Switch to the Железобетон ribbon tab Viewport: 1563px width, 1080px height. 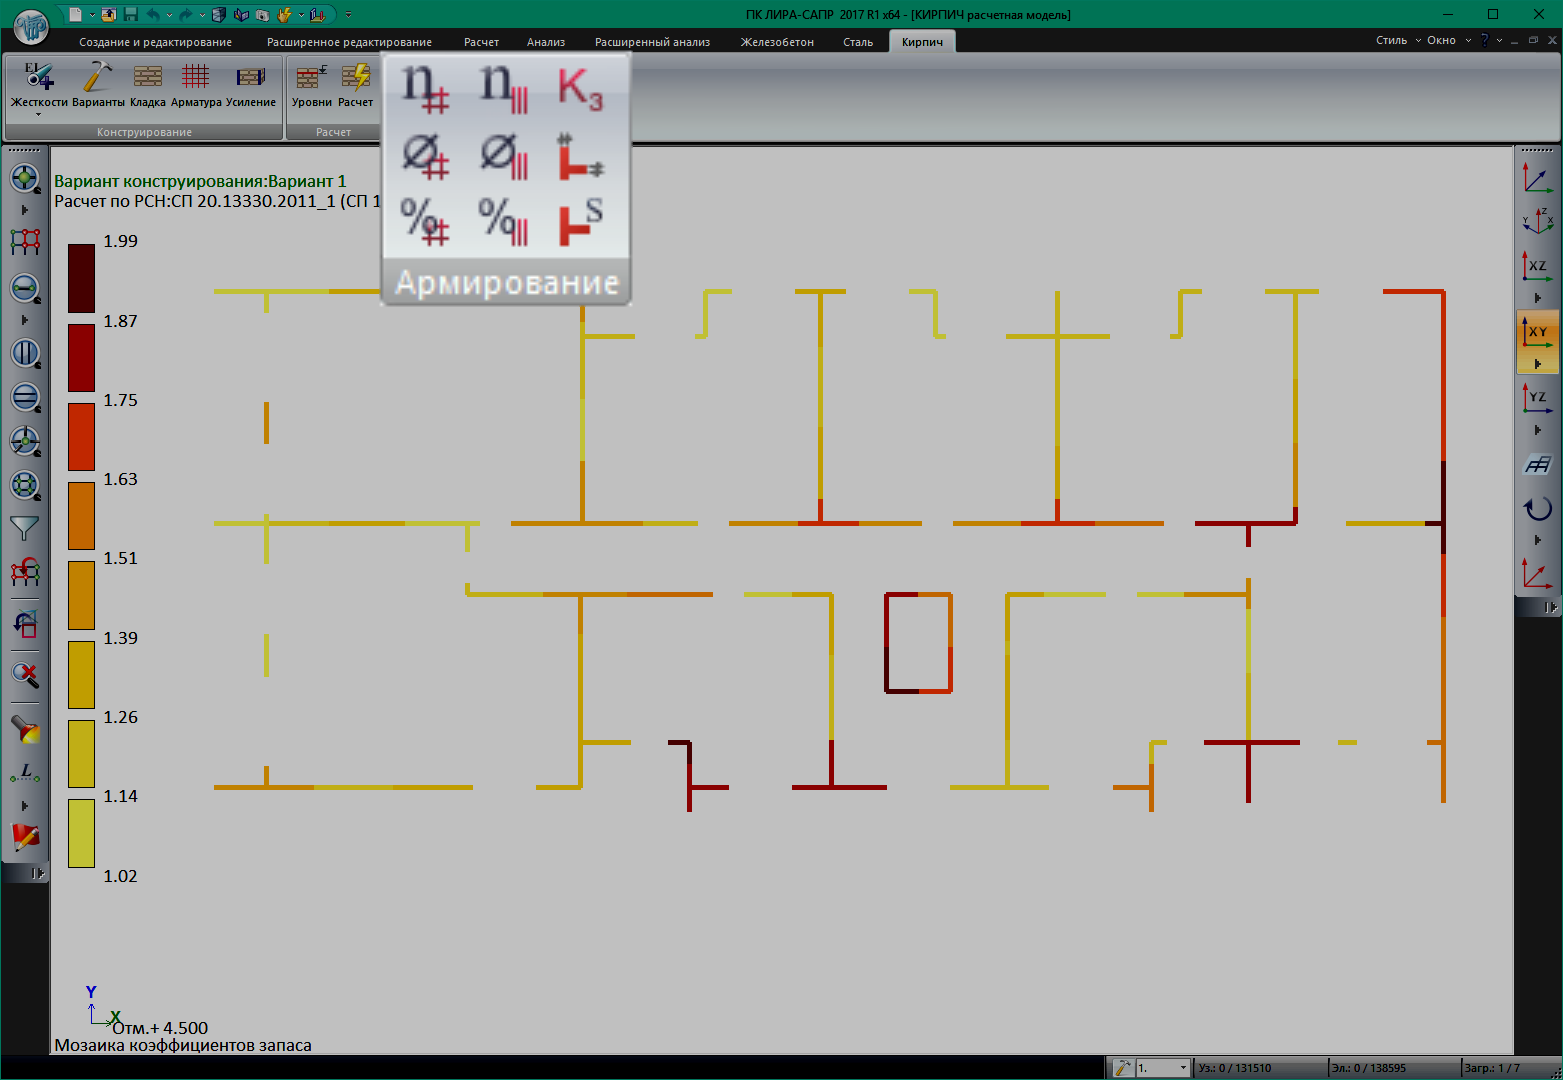[777, 42]
